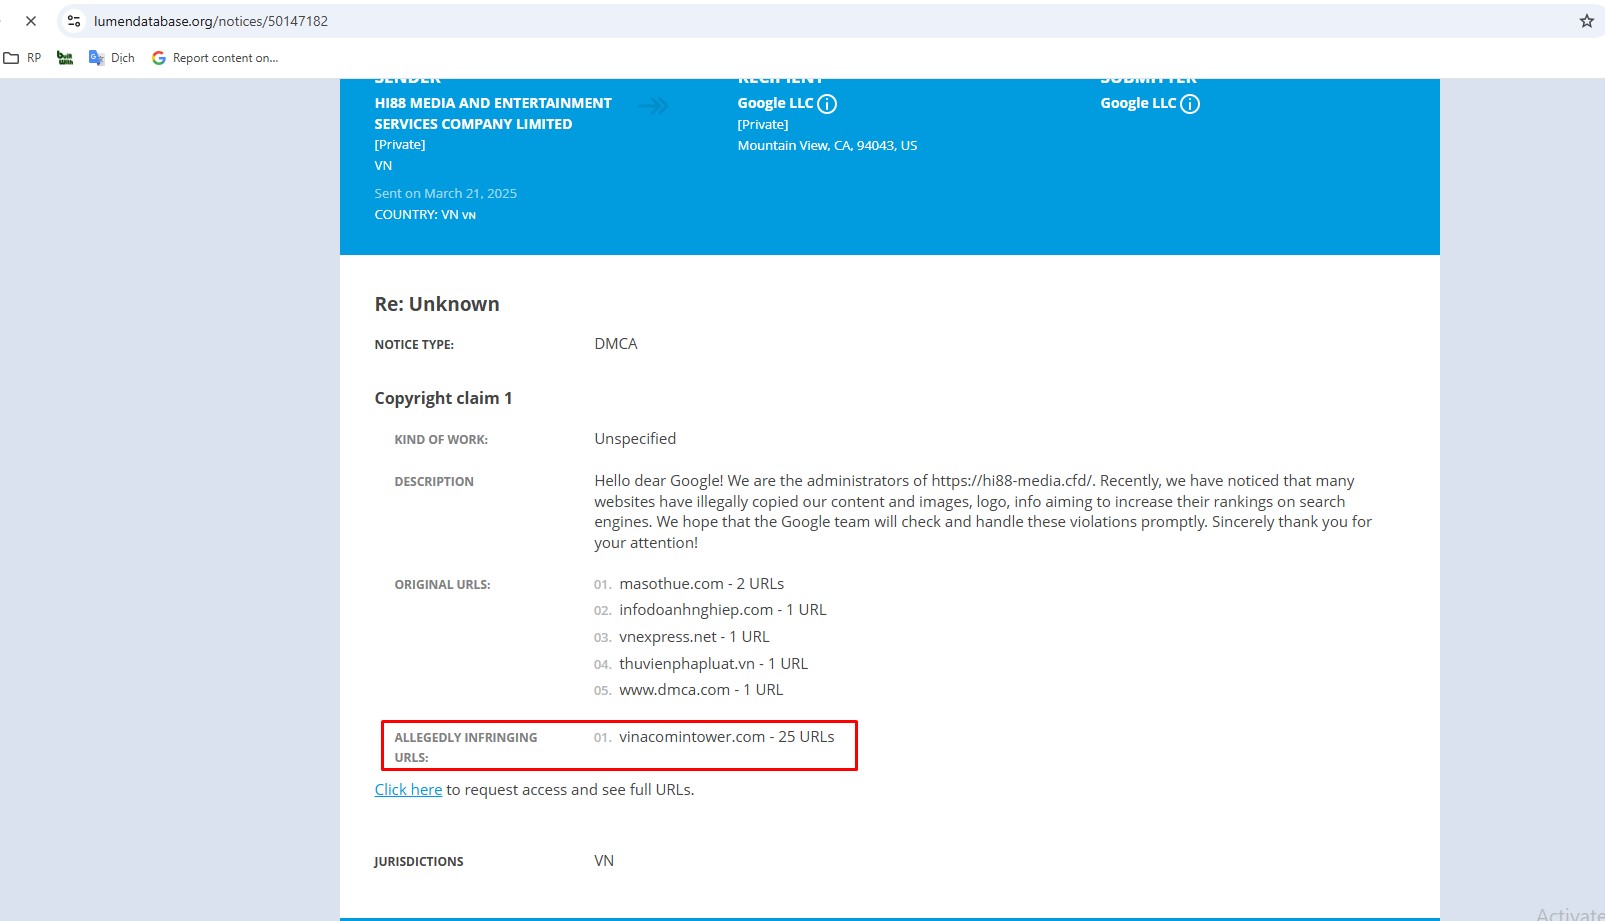Viewport: 1605px width, 921px height.
Task: Click 'www.dmca.com - 1 URL' entry
Action: [x=701, y=689]
